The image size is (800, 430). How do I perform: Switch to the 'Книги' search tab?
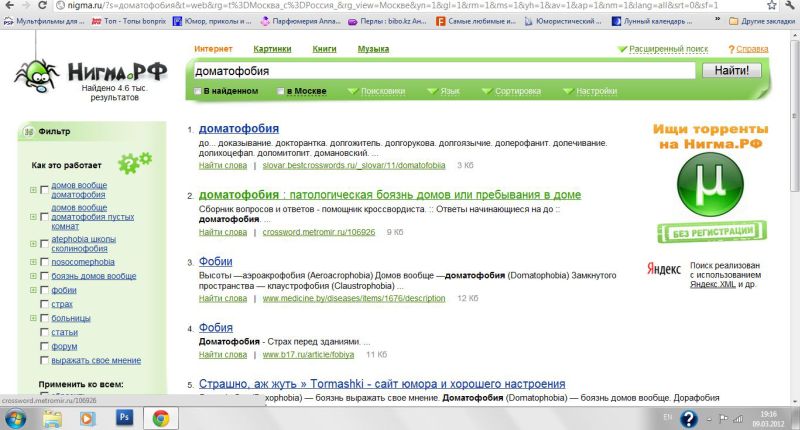click(x=324, y=49)
